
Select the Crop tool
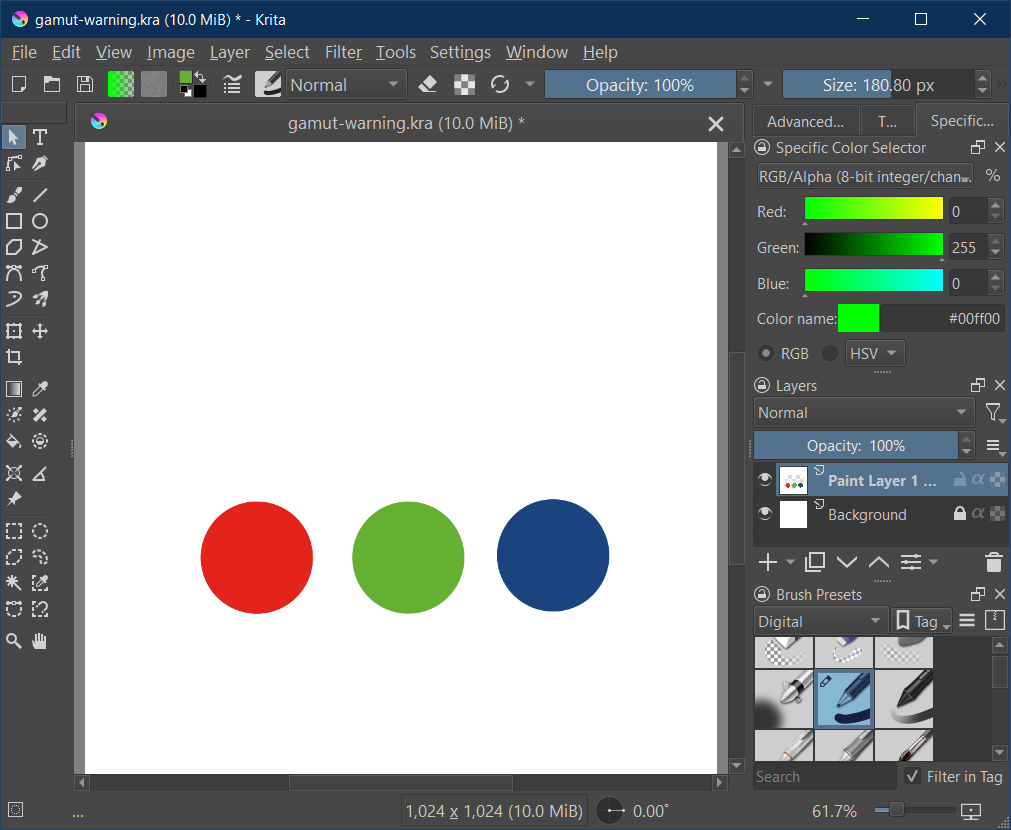14,357
